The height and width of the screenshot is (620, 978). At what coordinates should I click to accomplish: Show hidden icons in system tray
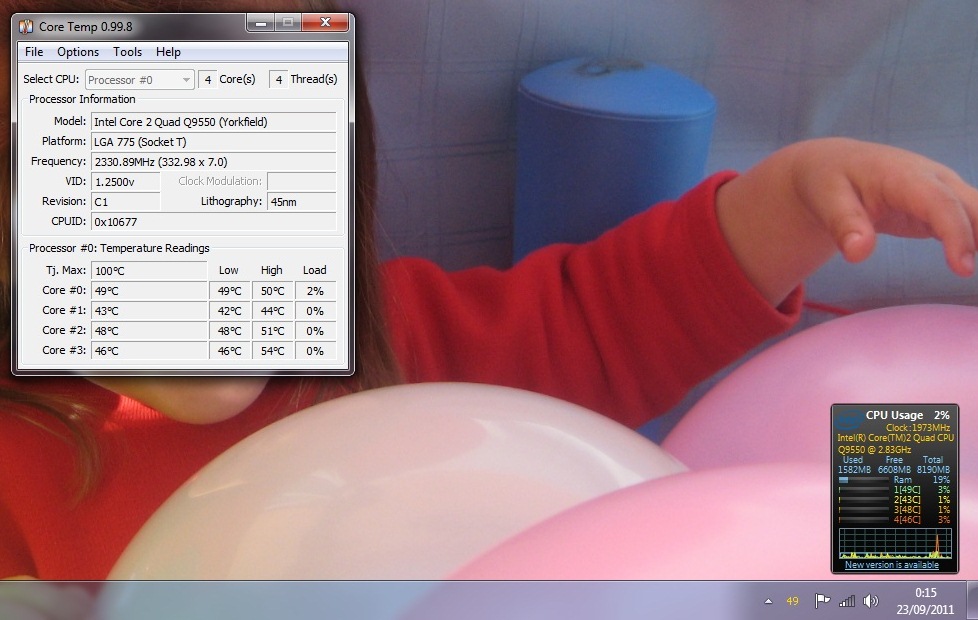768,601
